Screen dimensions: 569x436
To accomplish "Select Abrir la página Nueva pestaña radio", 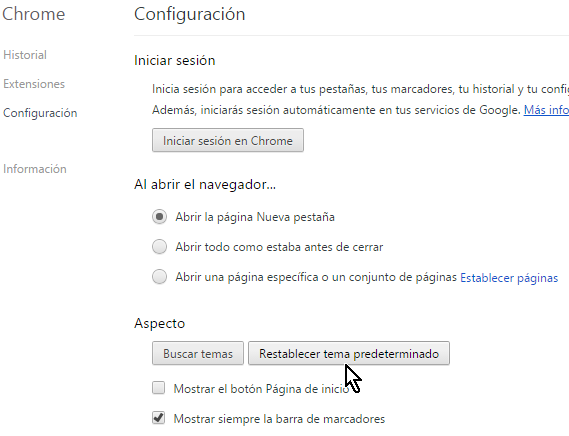I will coord(159,217).
